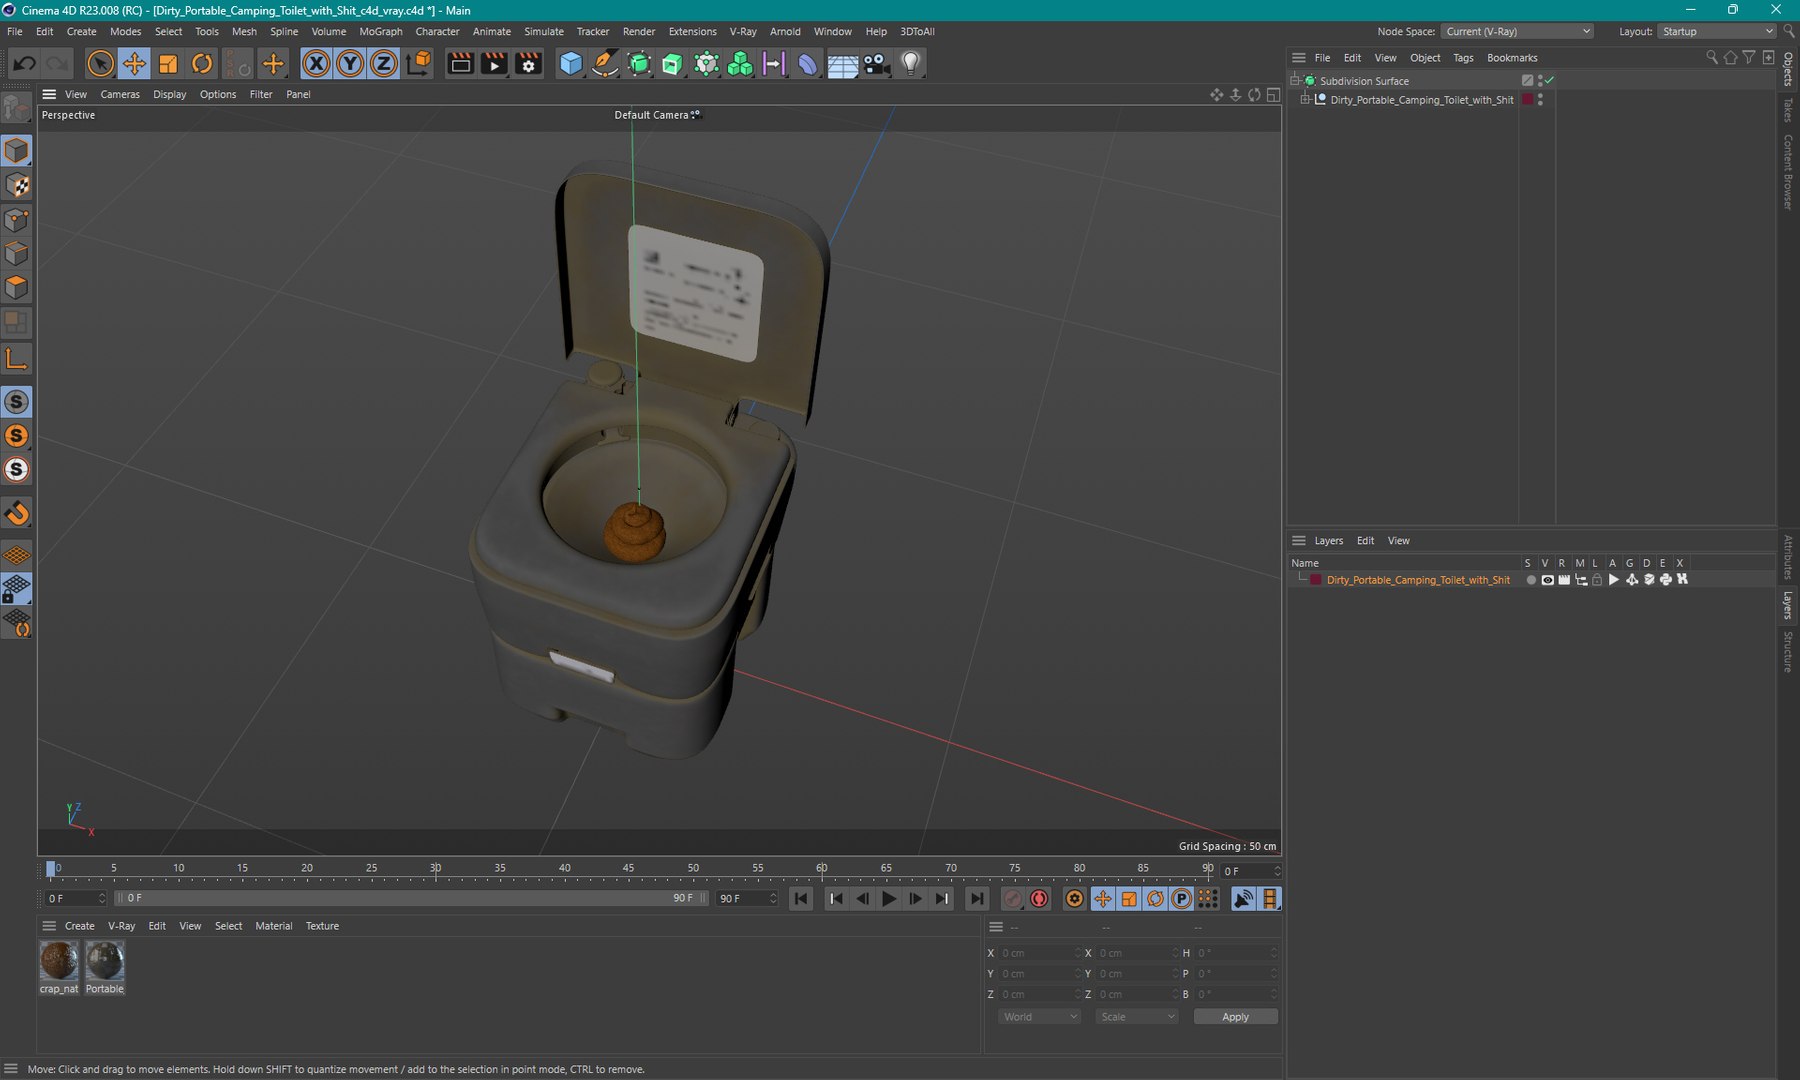The height and width of the screenshot is (1080, 1800).
Task: Open Node Space dropdown
Action: [1518, 32]
